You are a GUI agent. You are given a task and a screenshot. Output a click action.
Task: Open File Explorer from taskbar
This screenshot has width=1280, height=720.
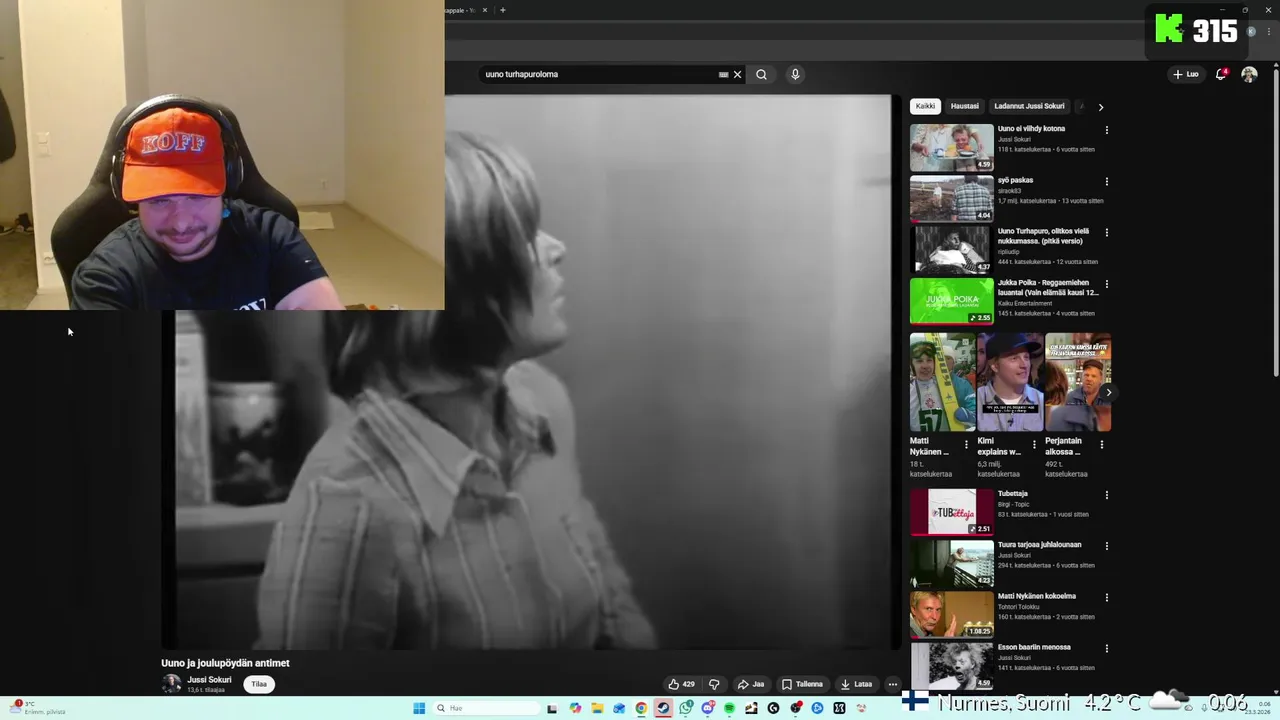[597, 708]
